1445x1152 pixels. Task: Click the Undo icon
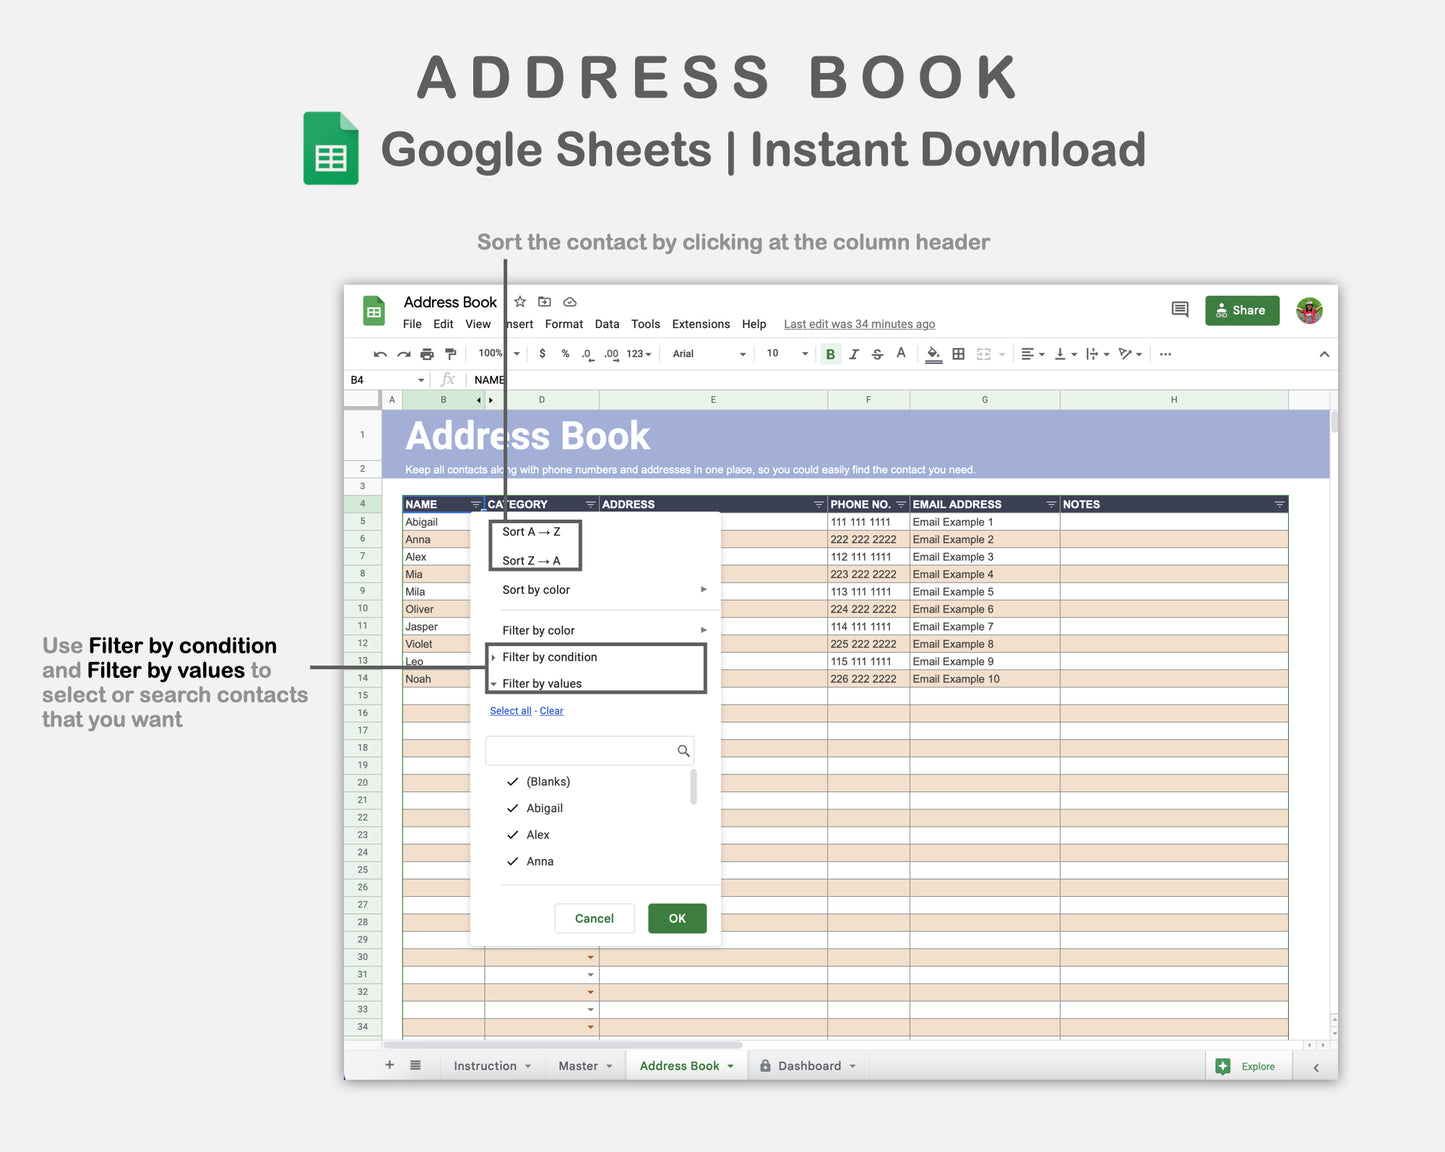point(380,354)
